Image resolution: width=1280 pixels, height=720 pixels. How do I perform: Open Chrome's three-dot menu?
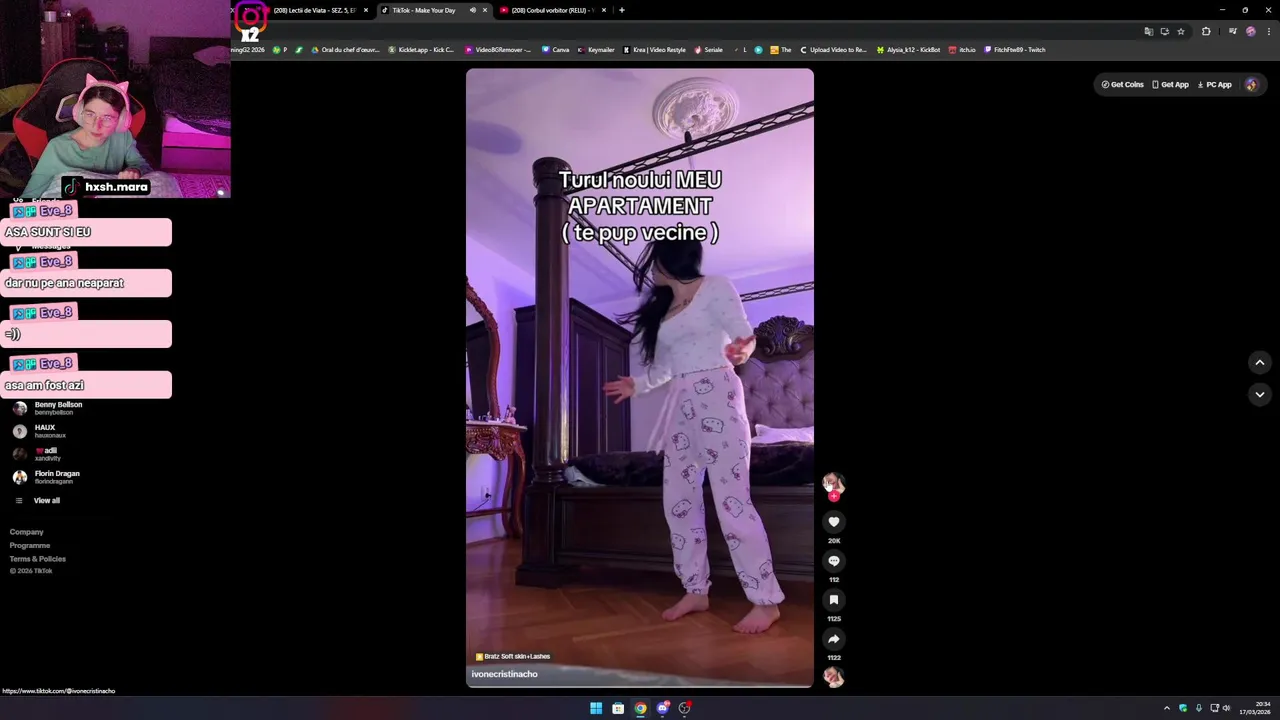1269,31
